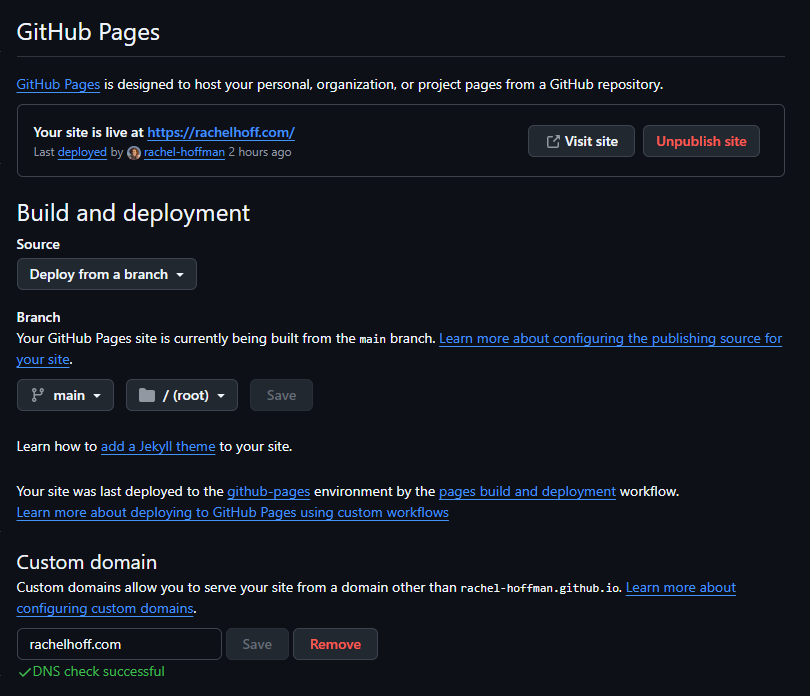Viewport: 810px width, 696px height.
Task: Click the external link icon on Visit site
Action: tap(552, 141)
